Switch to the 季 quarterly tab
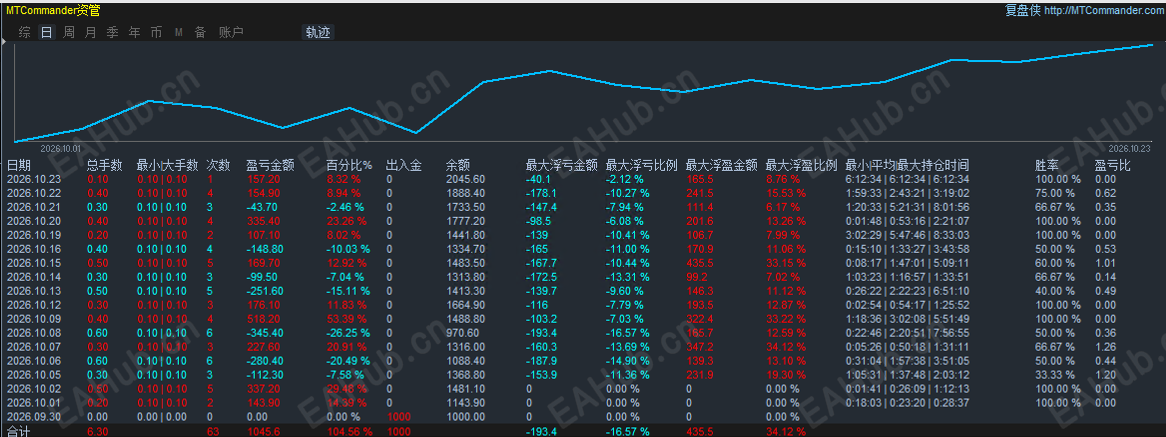Image resolution: width=1166 pixels, height=437 pixels. (x=112, y=32)
